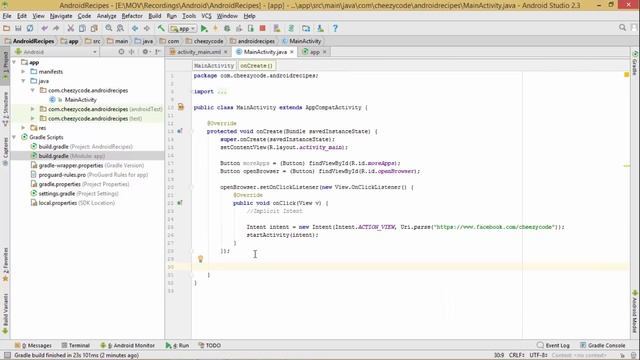The height and width of the screenshot is (360, 640).
Task: Toggle the Gradle tool window on right edge
Action: (635, 63)
